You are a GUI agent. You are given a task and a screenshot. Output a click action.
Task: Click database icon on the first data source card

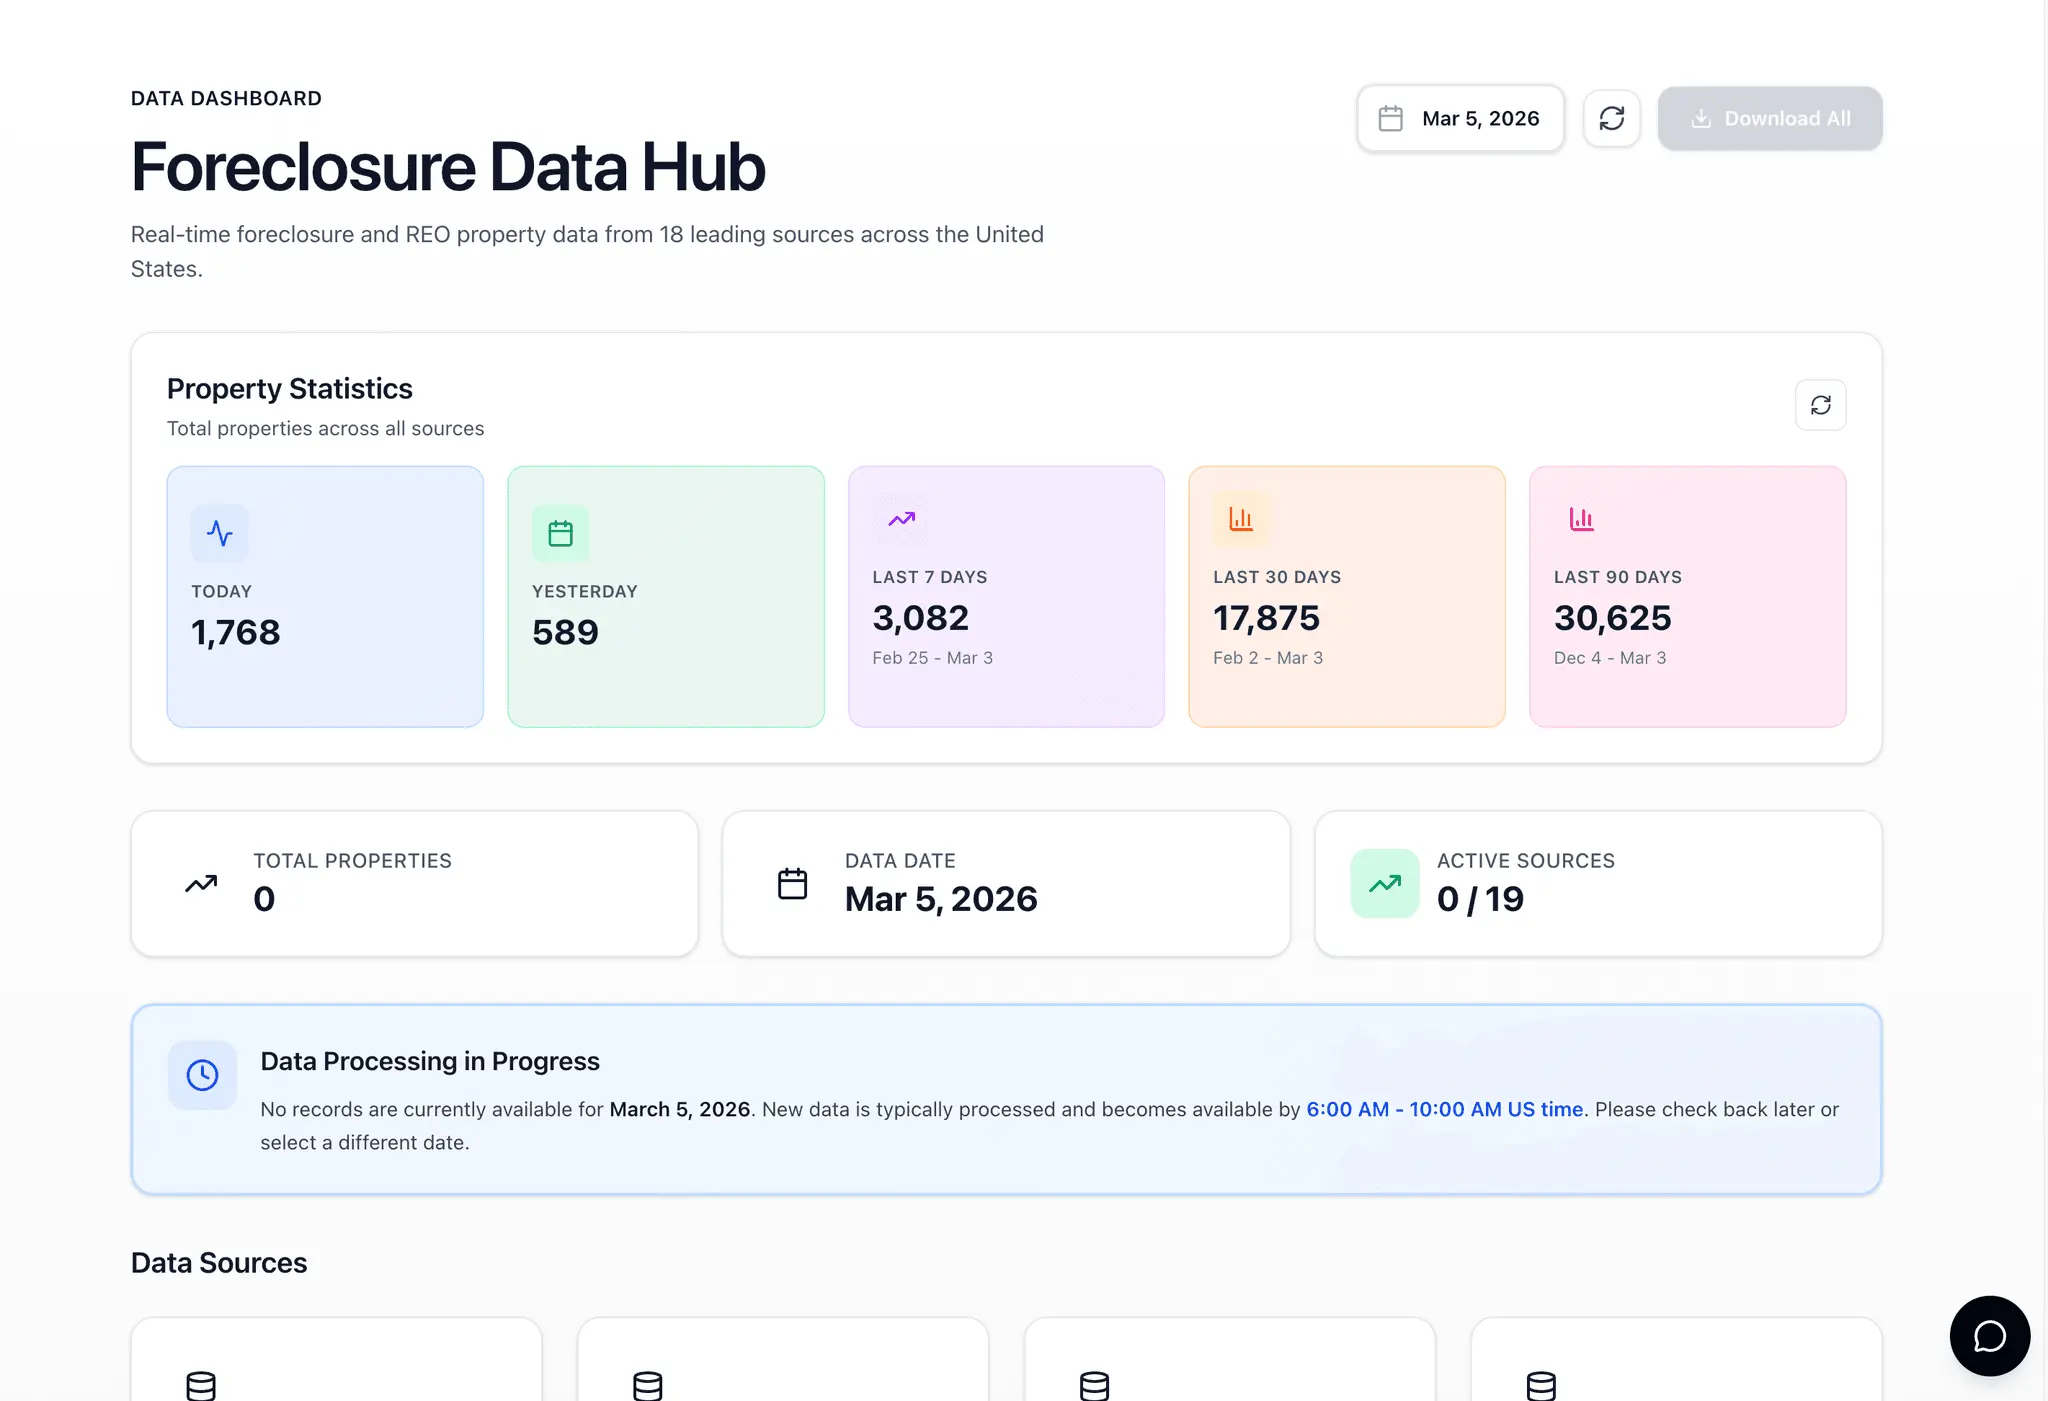pyautogui.click(x=201, y=1386)
